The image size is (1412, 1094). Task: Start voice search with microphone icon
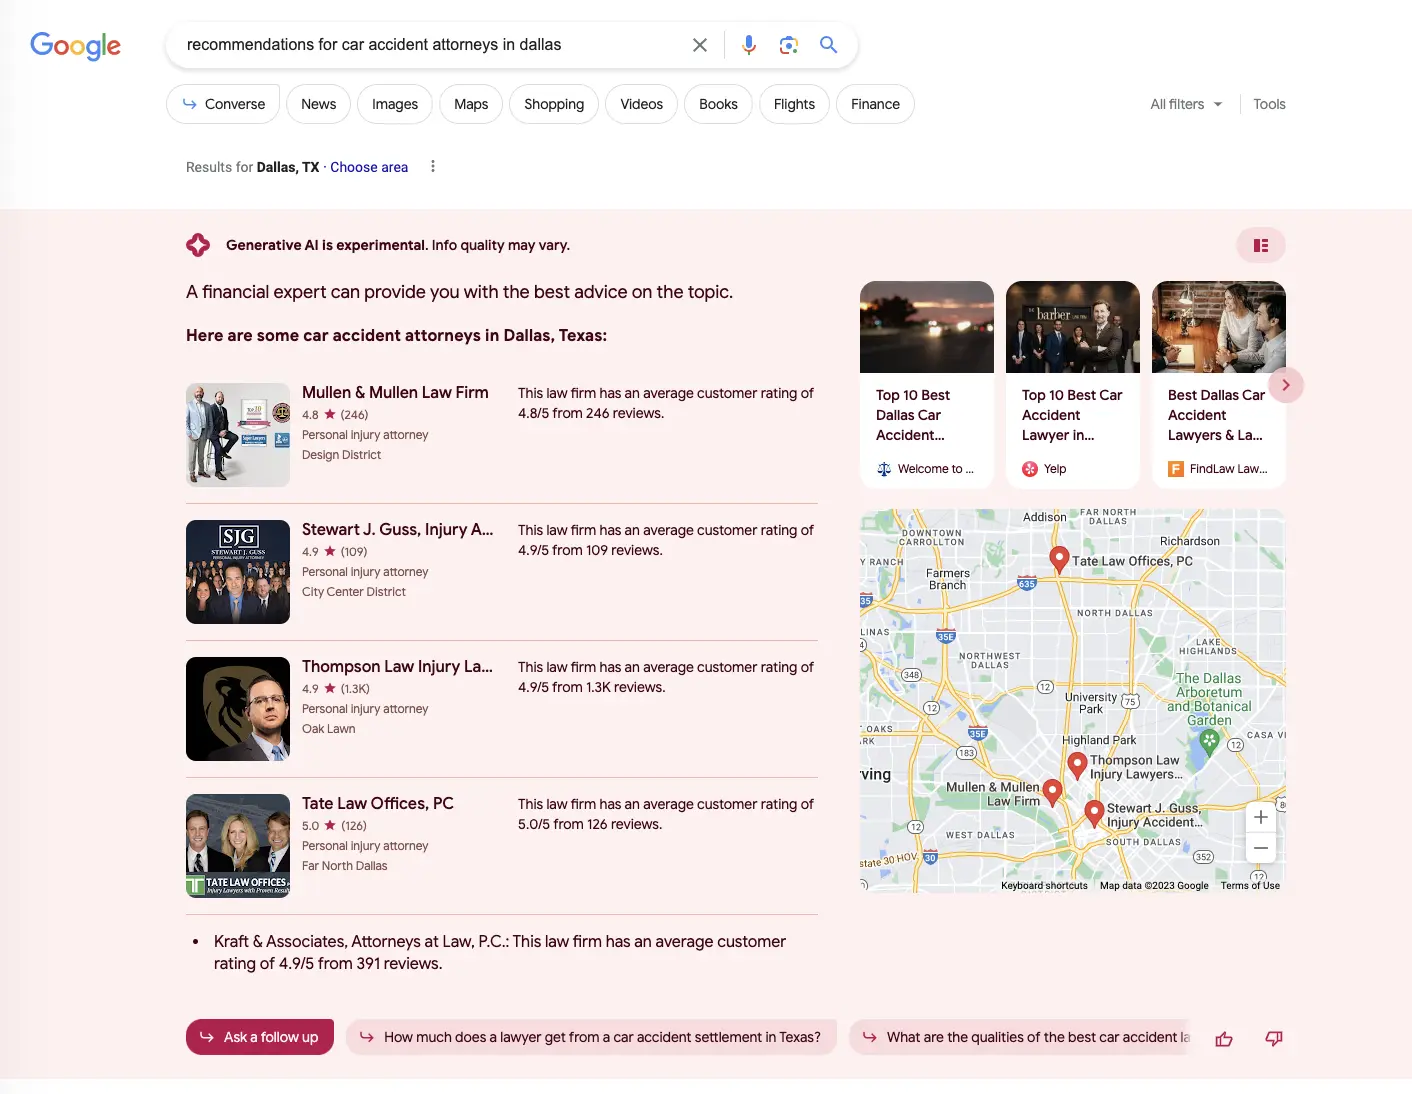click(x=749, y=45)
